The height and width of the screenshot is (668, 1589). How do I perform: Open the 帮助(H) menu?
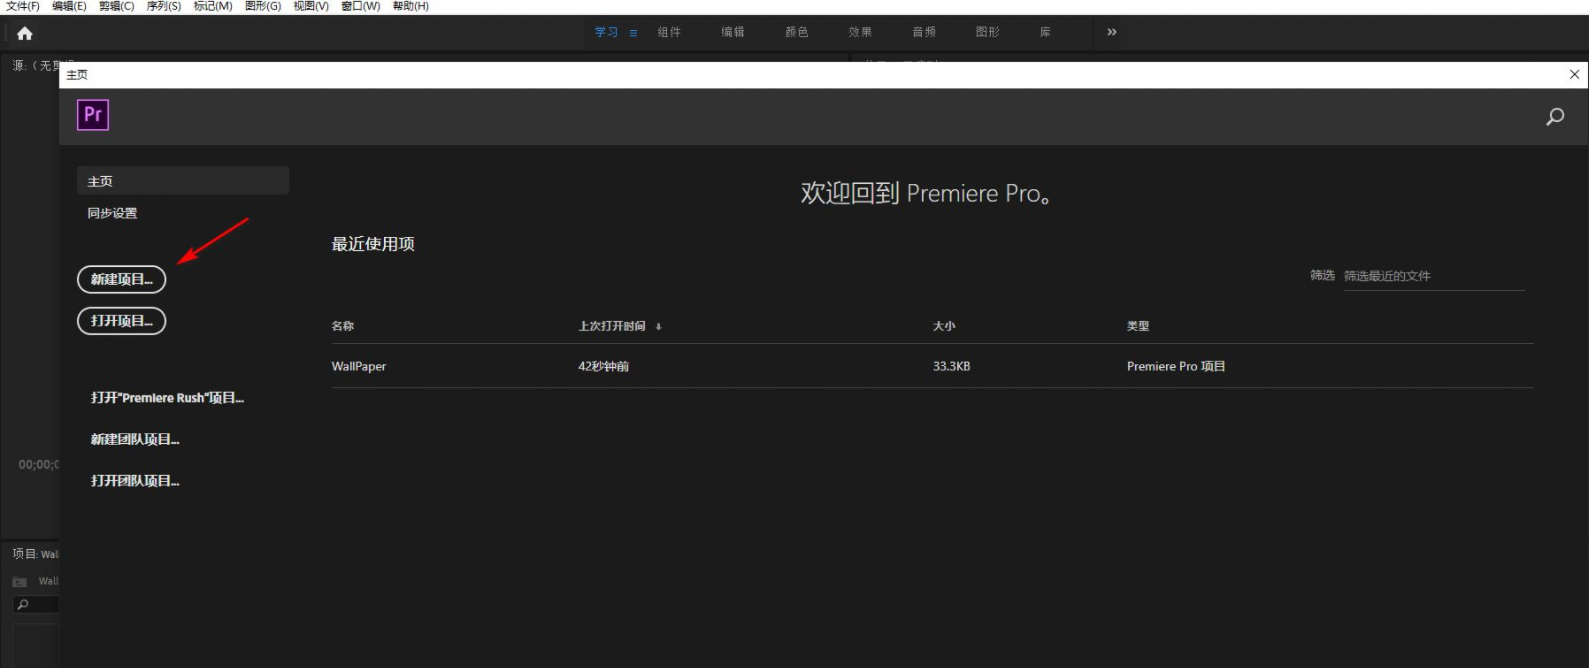411,6
